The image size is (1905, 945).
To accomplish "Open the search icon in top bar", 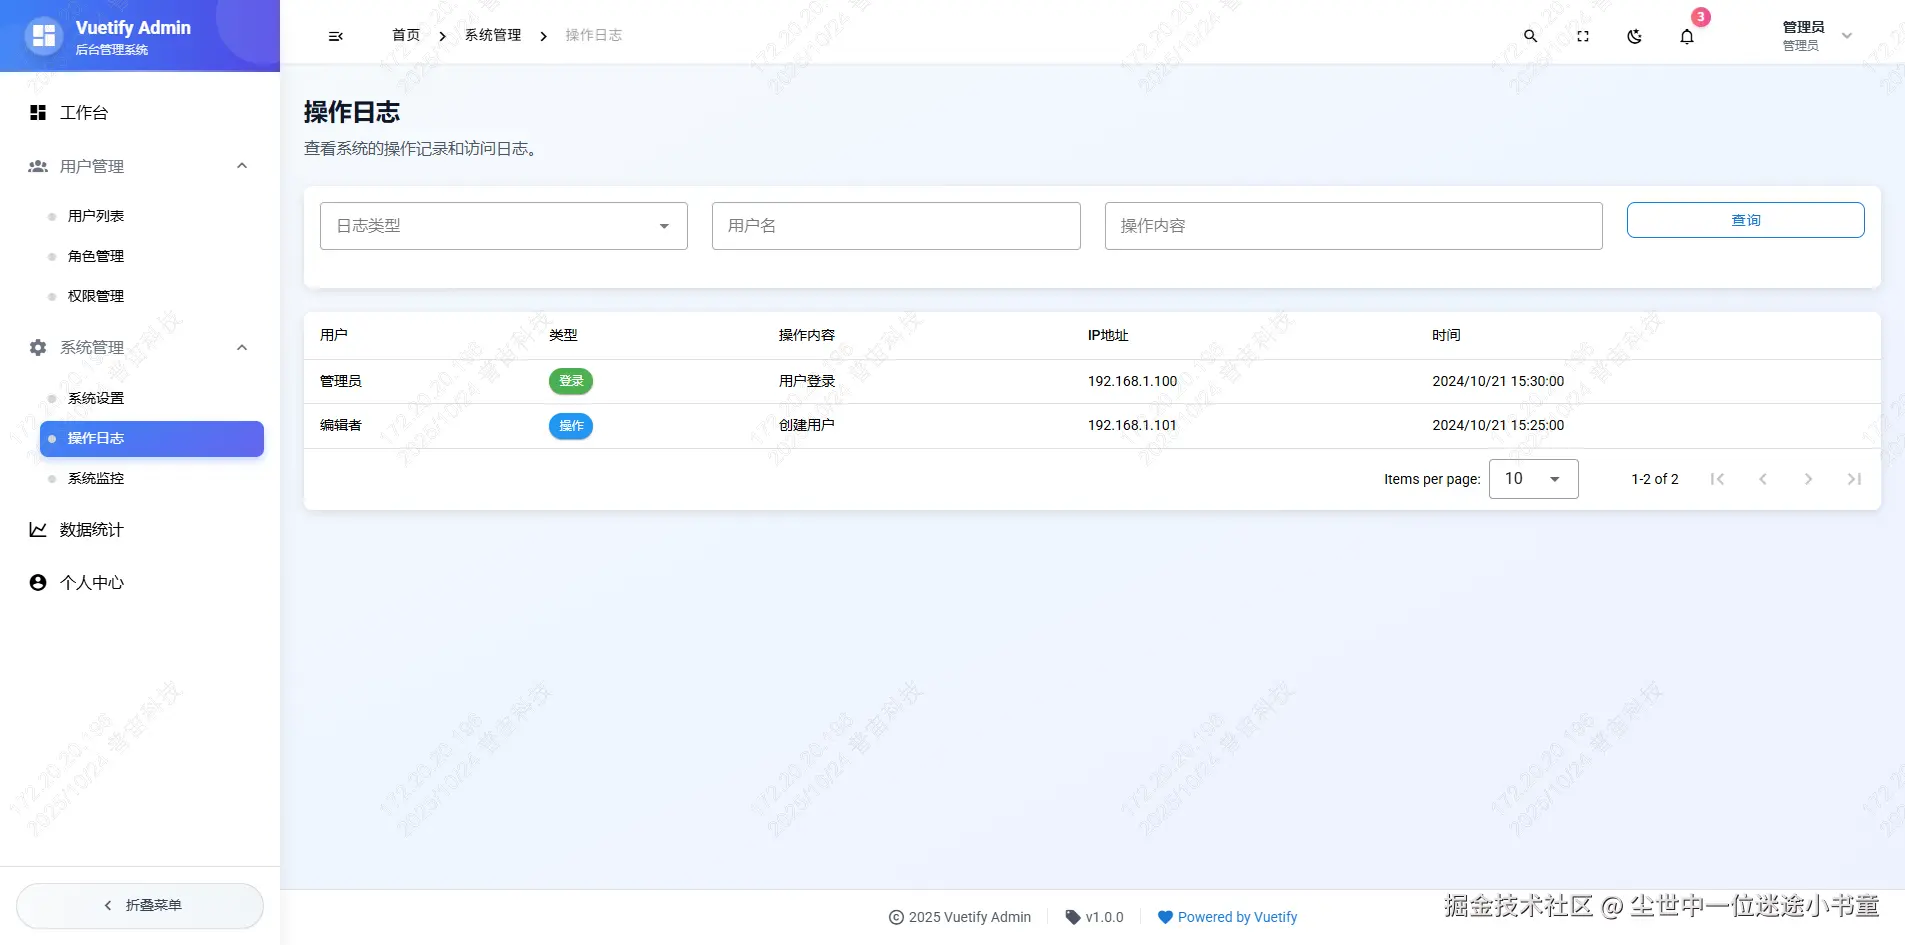I will coord(1531,35).
